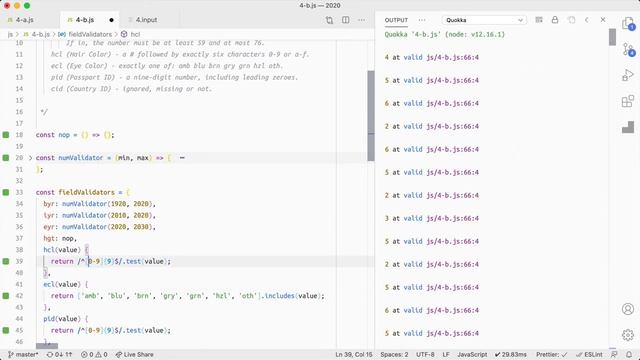Screen dimensions: 640x360
Task: Click the master git branch indicator
Action: tap(24, 354)
